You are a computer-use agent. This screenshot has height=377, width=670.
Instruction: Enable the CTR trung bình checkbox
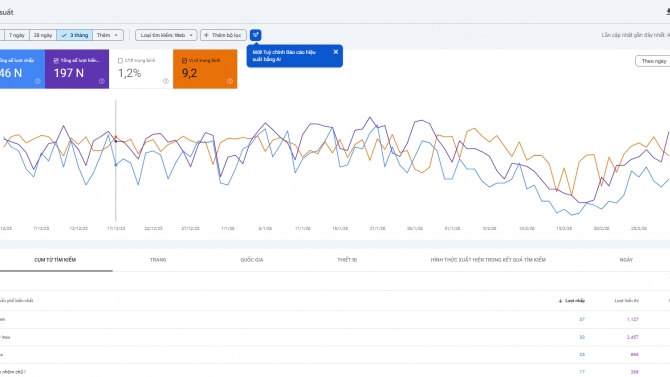point(120,61)
